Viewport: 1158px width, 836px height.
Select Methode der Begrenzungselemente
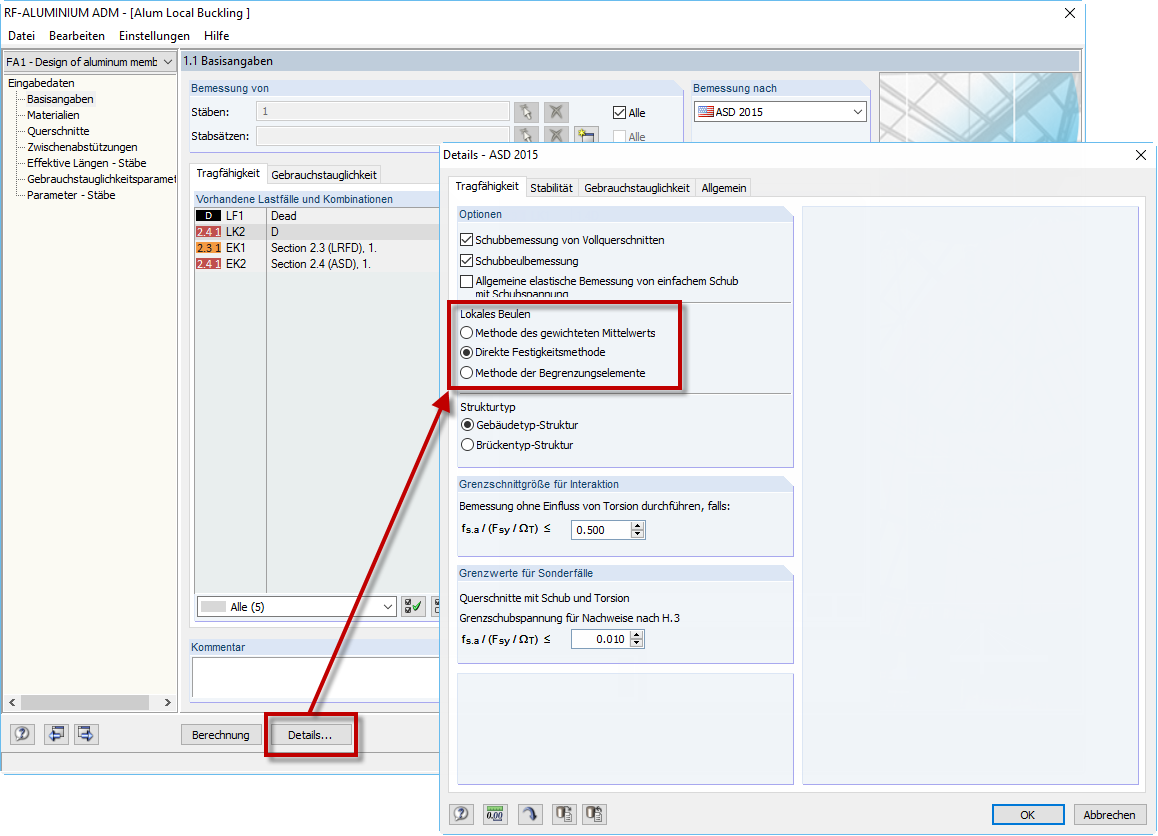coord(466,373)
